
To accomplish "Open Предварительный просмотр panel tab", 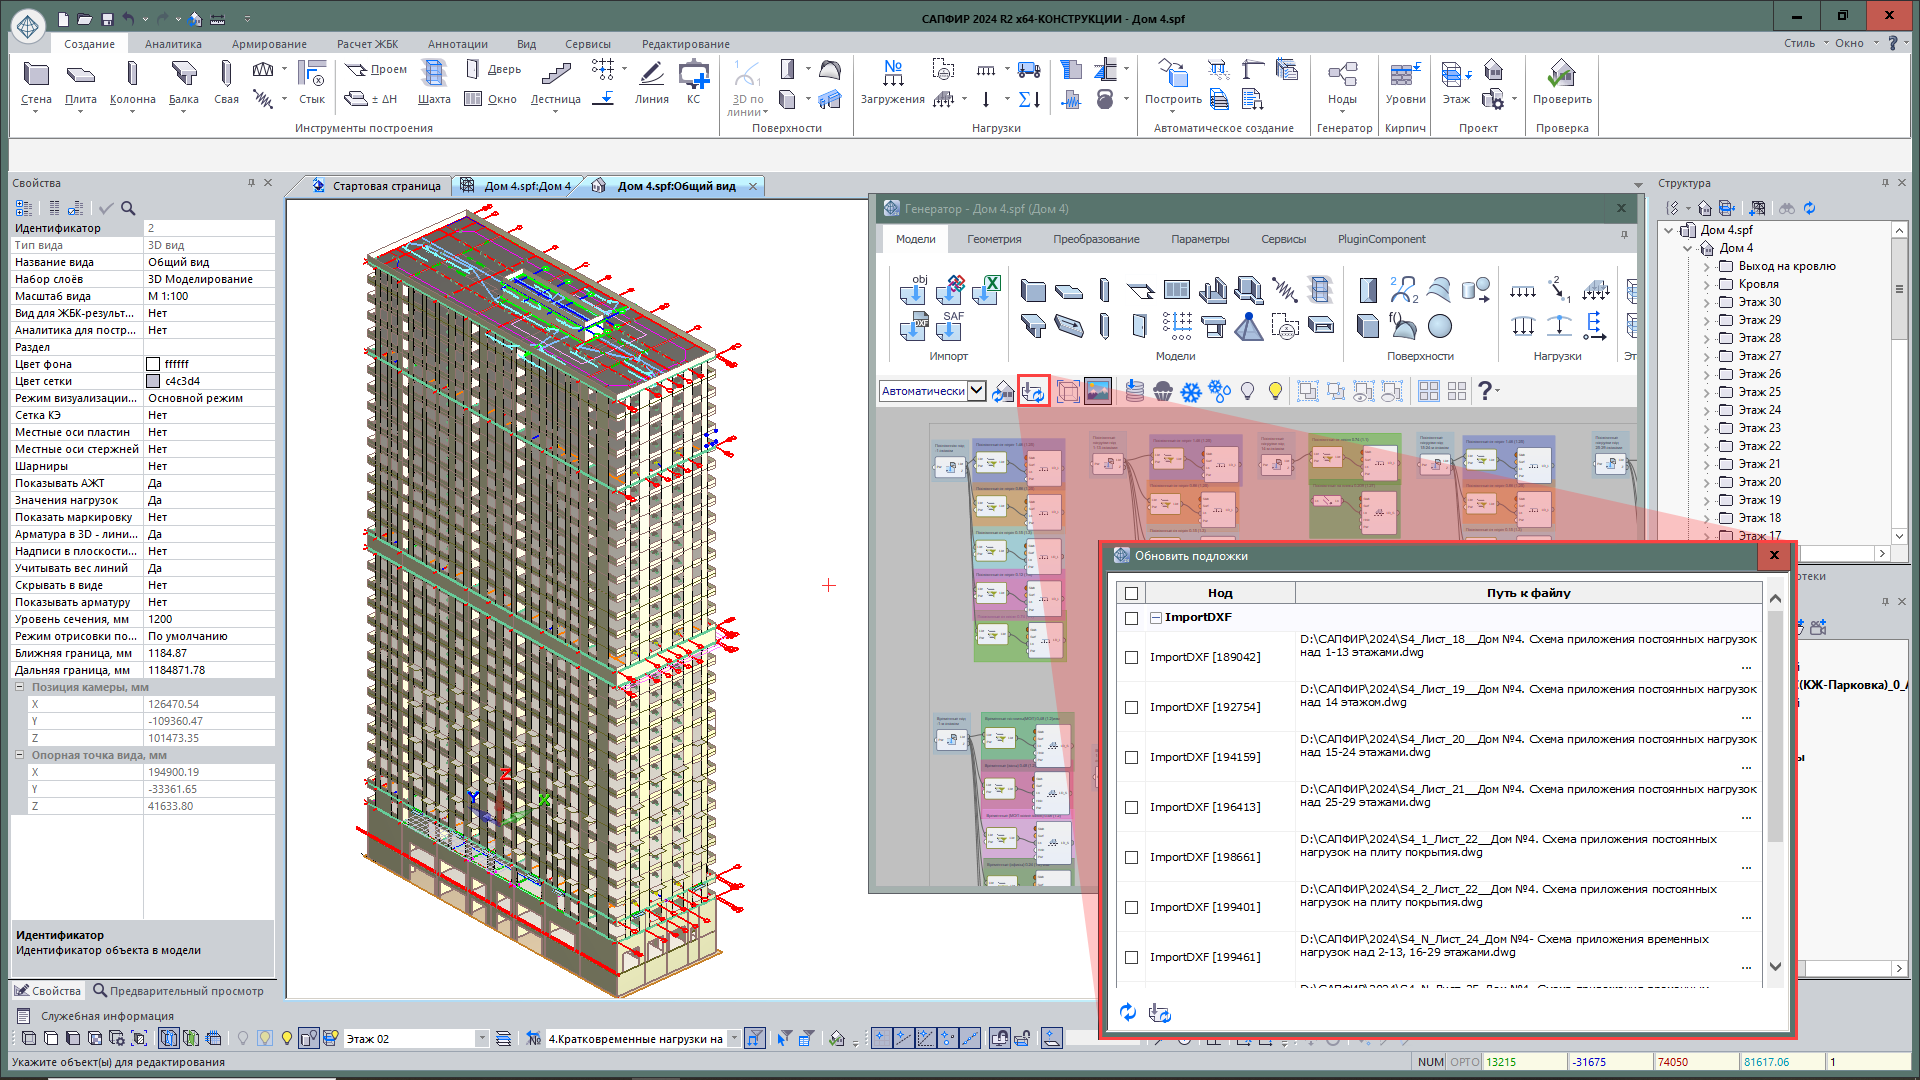I will 178,991.
